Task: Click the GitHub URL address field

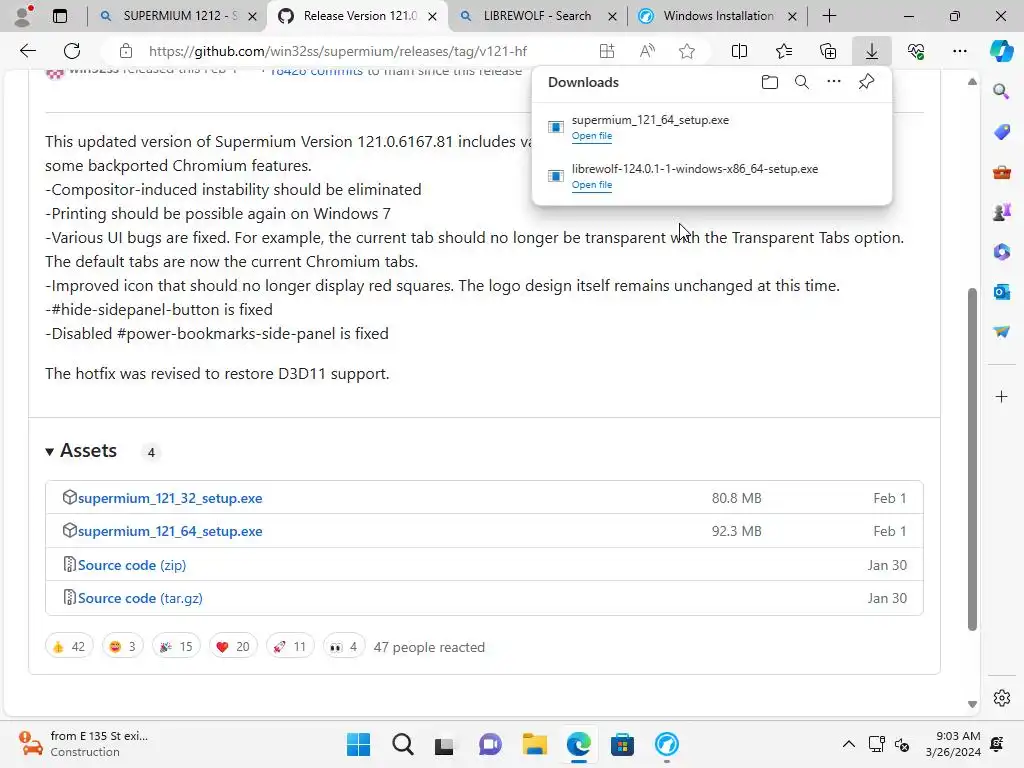Action: point(338,51)
